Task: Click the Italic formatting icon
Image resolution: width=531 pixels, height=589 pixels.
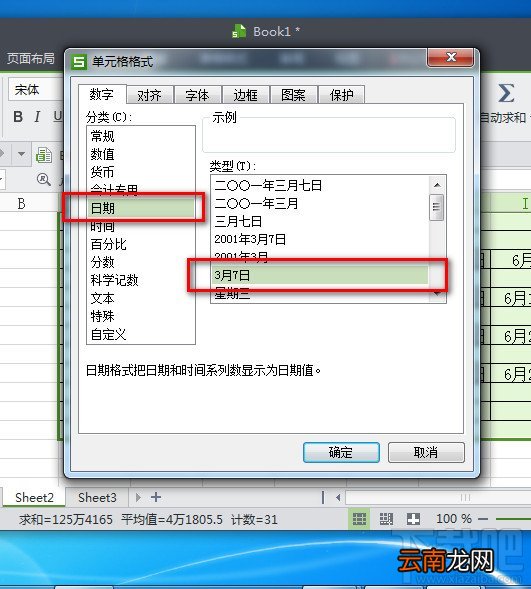Action: tap(37, 116)
